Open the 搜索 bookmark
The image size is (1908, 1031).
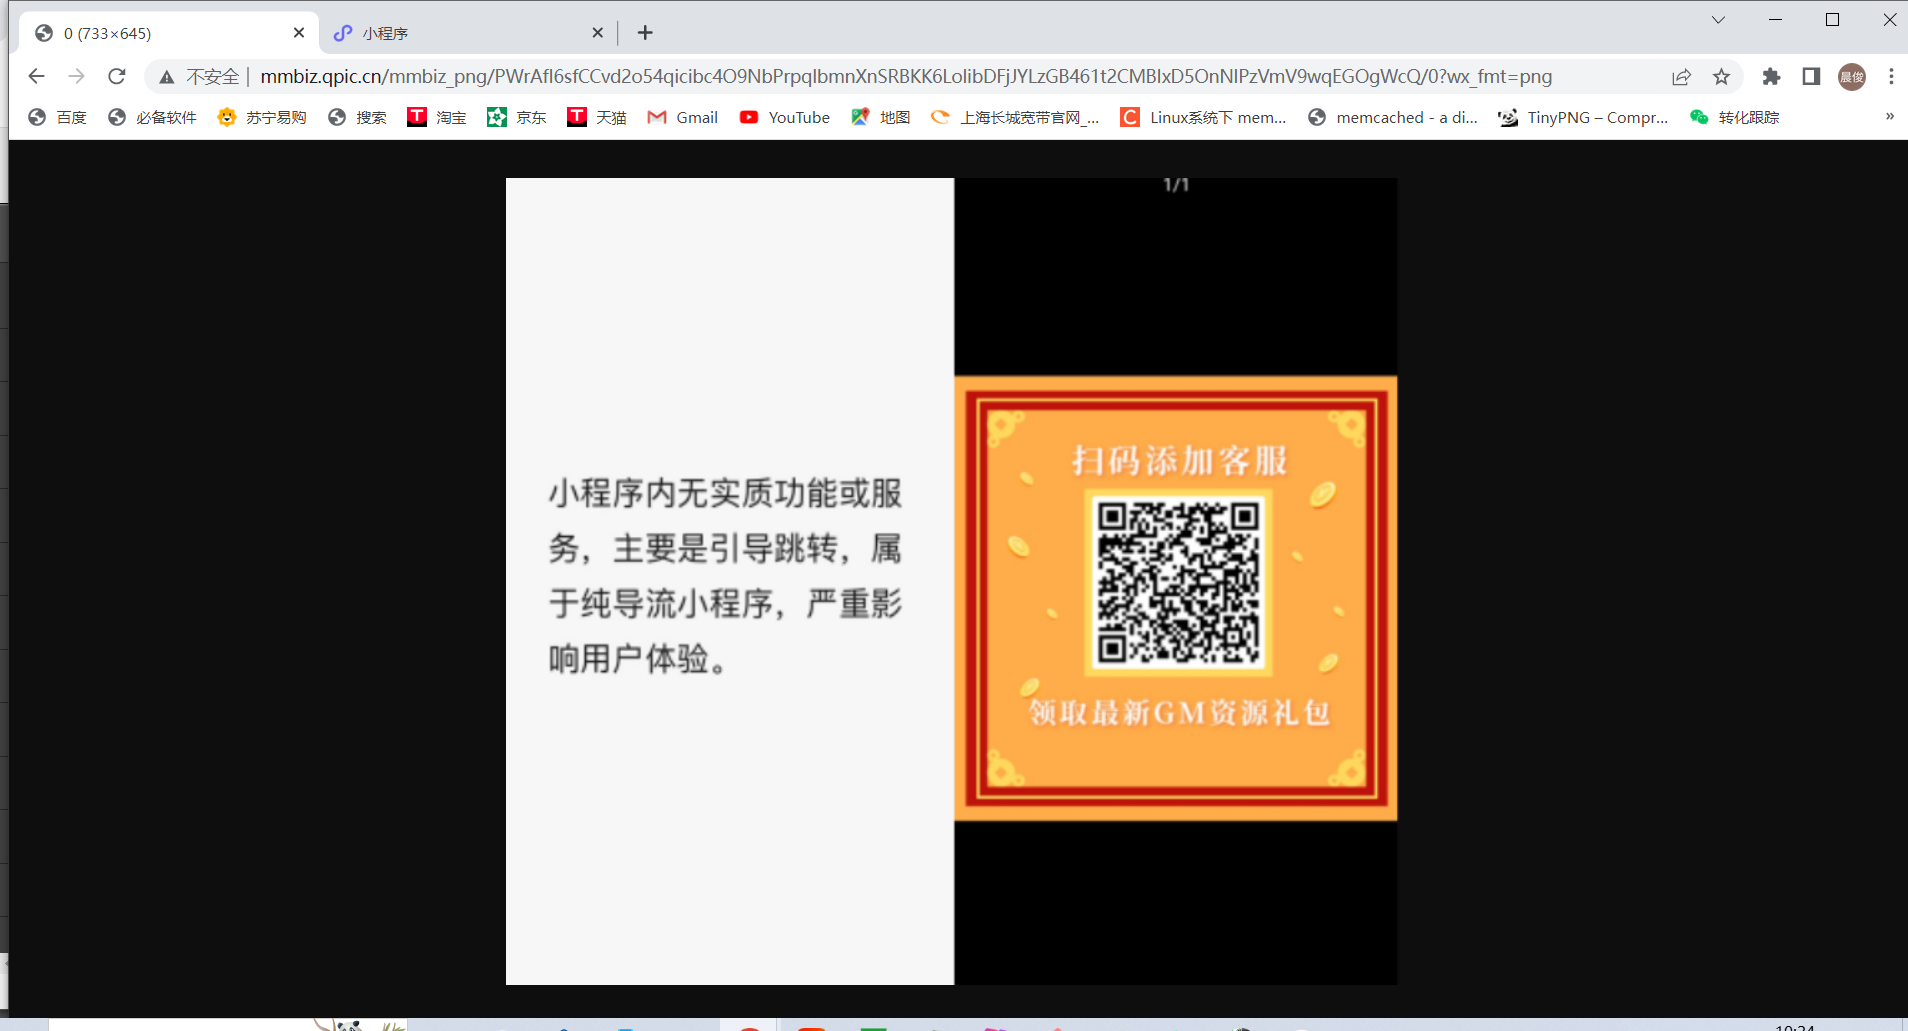tap(357, 117)
